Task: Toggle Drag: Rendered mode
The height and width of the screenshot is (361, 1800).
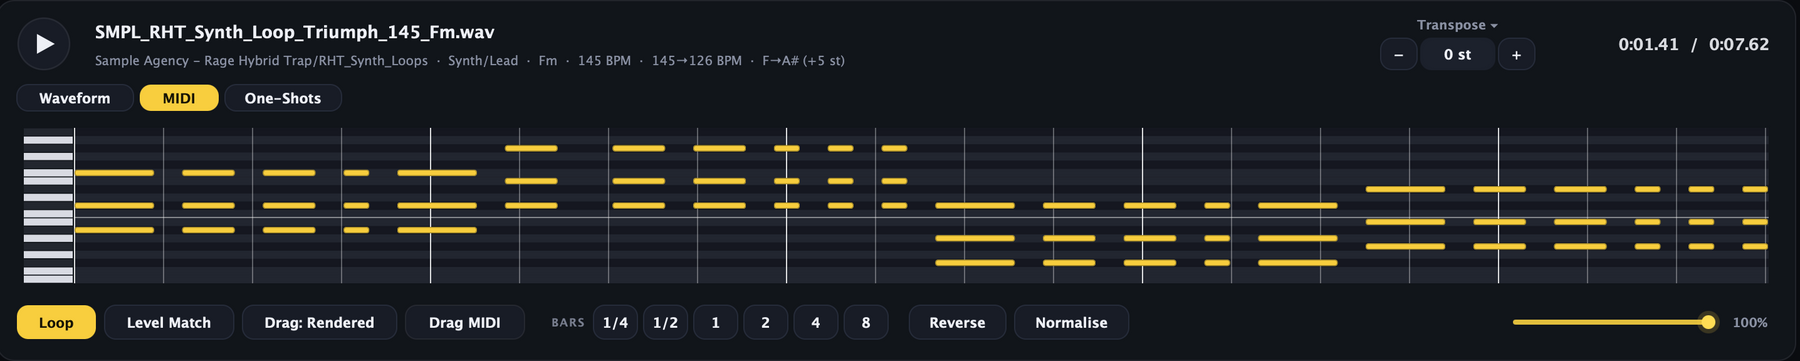Action: tap(319, 322)
